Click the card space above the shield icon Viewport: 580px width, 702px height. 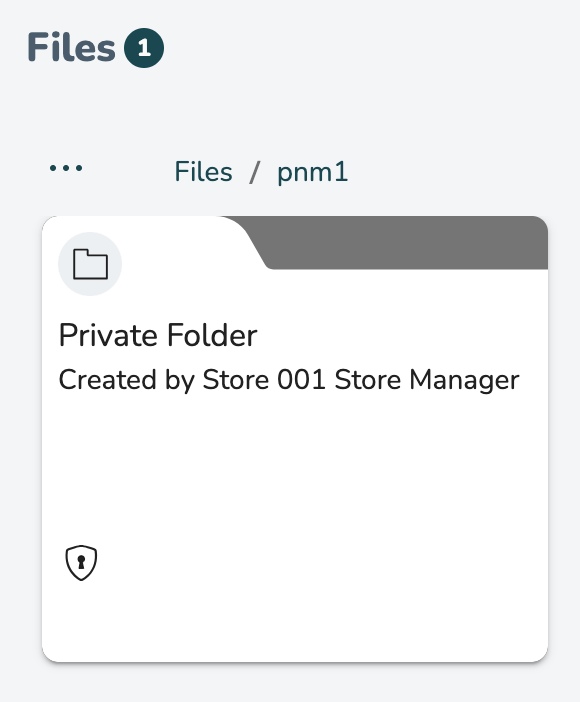81,492
